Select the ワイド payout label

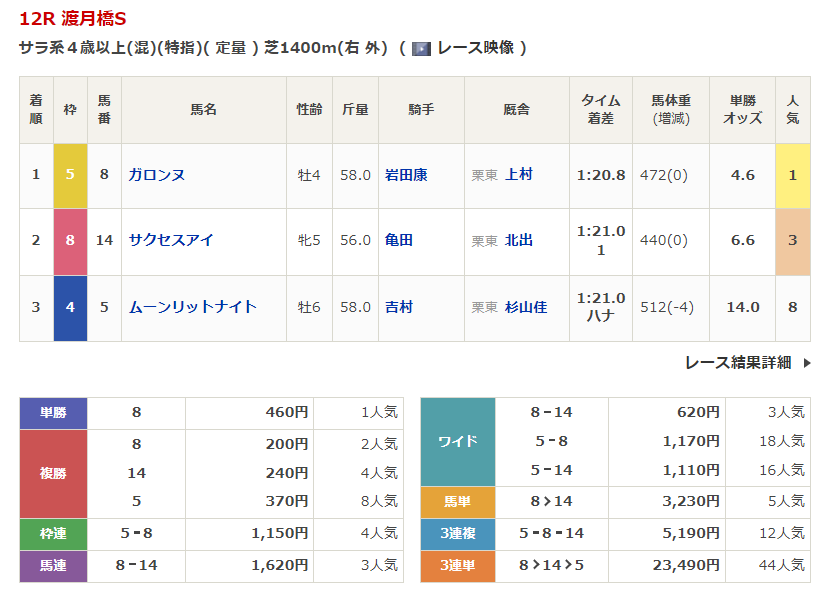point(458,441)
